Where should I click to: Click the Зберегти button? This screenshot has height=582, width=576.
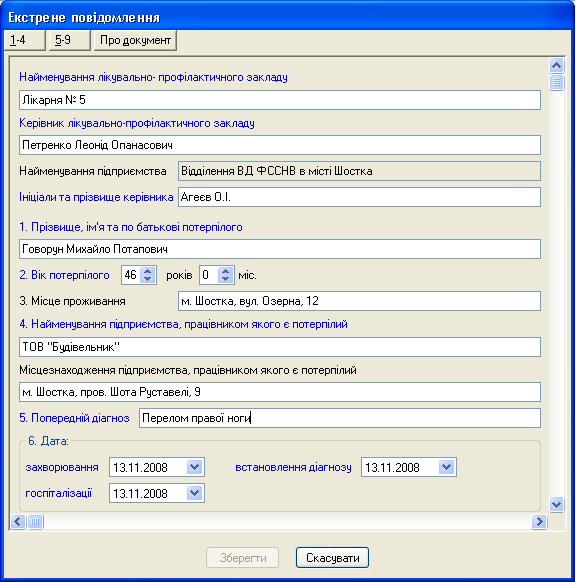[x=243, y=558]
